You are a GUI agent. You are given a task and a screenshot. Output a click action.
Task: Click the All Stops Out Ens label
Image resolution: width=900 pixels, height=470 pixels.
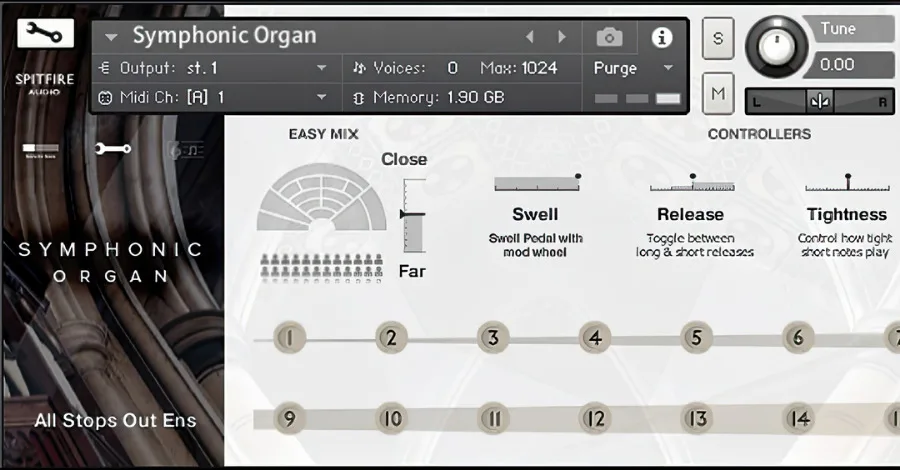tap(115, 421)
